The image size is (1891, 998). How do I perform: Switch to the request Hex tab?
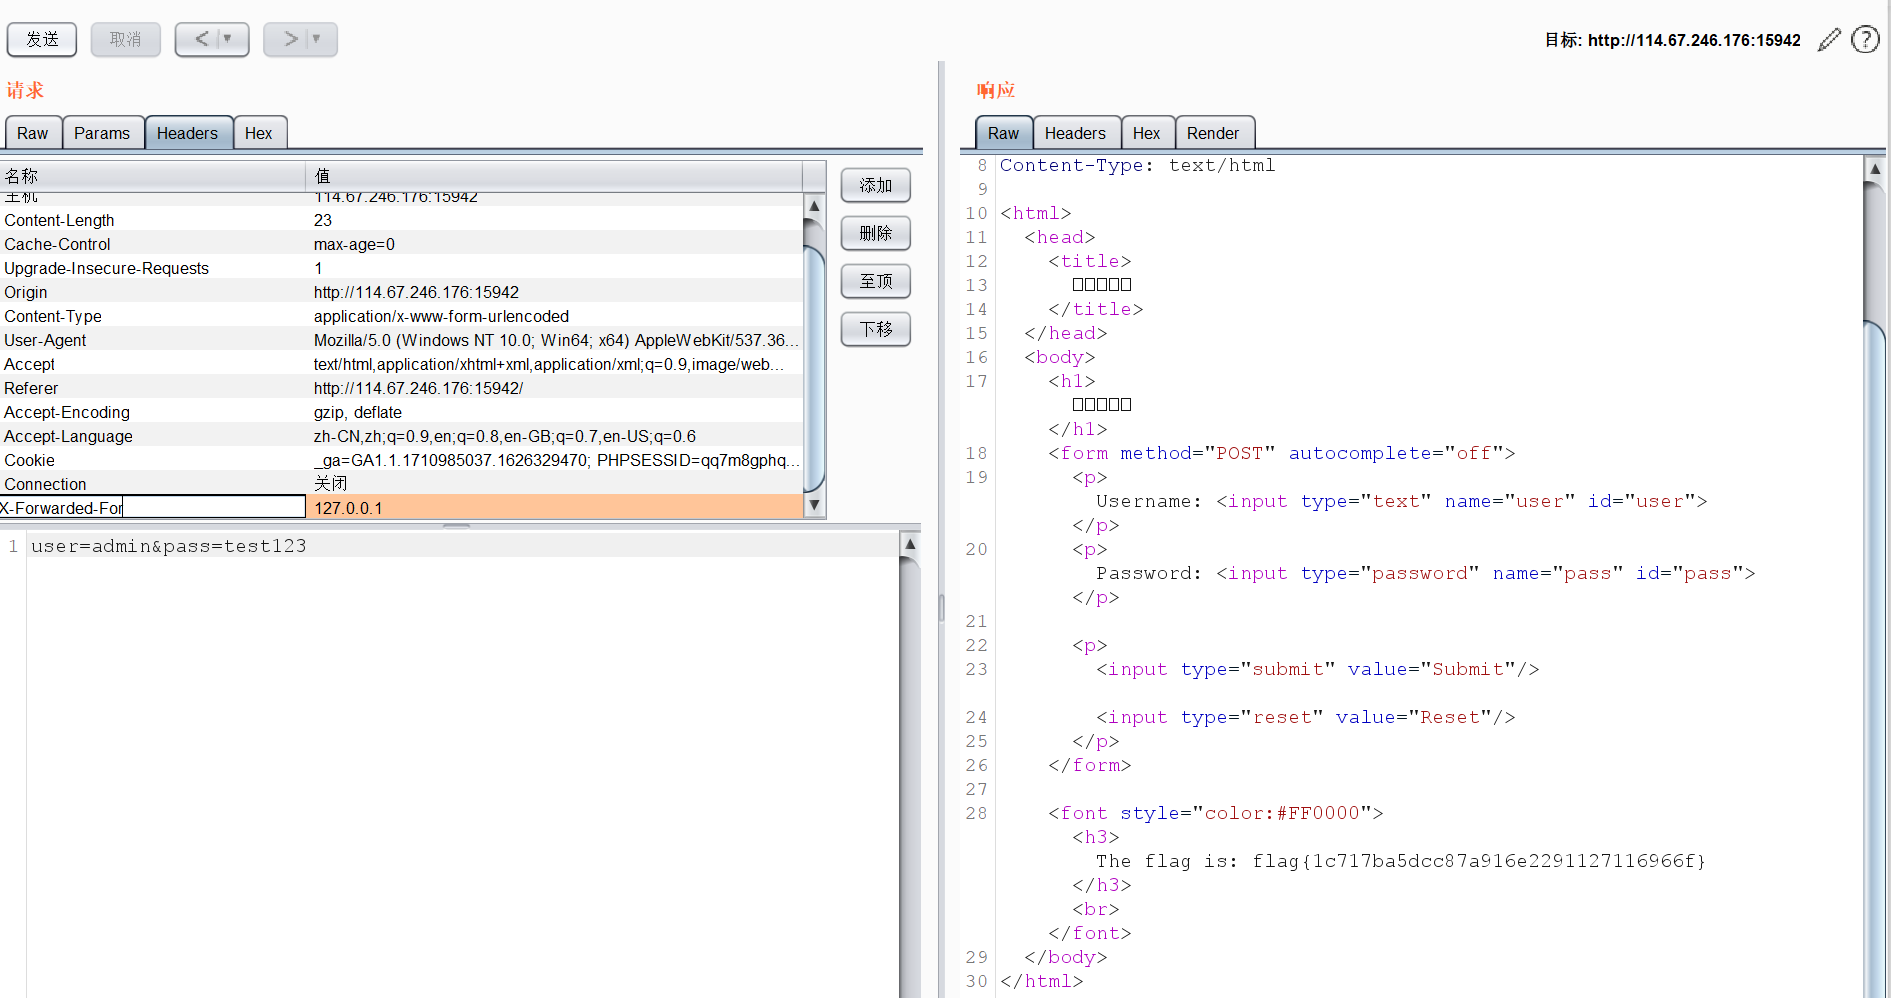pyautogui.click(x=258, y=133)
